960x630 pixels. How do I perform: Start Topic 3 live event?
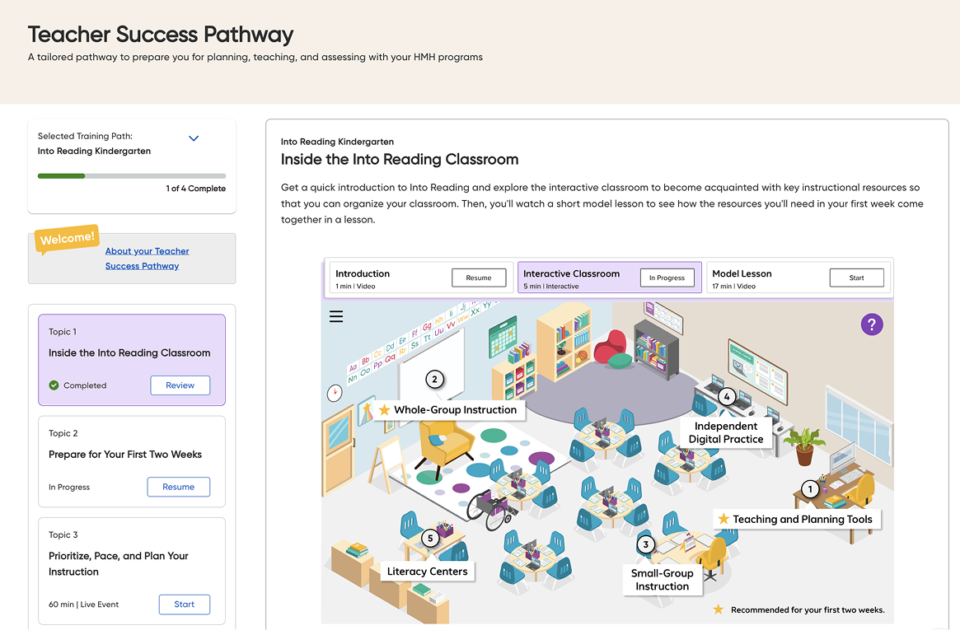[184, 604]
